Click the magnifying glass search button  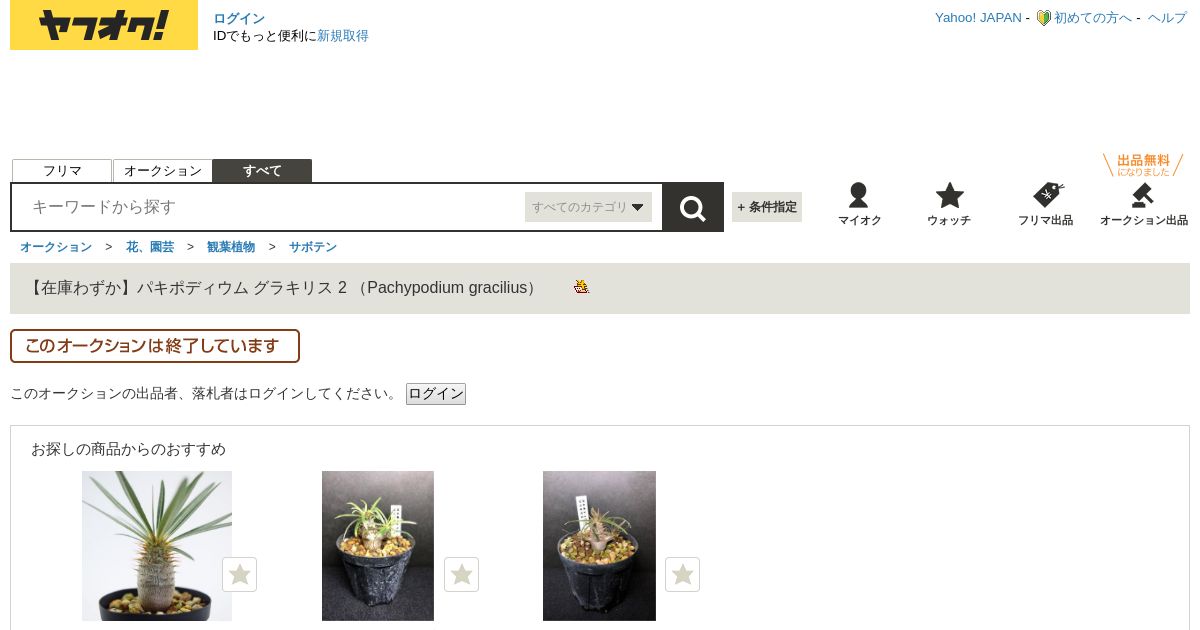tap(693, 207)
